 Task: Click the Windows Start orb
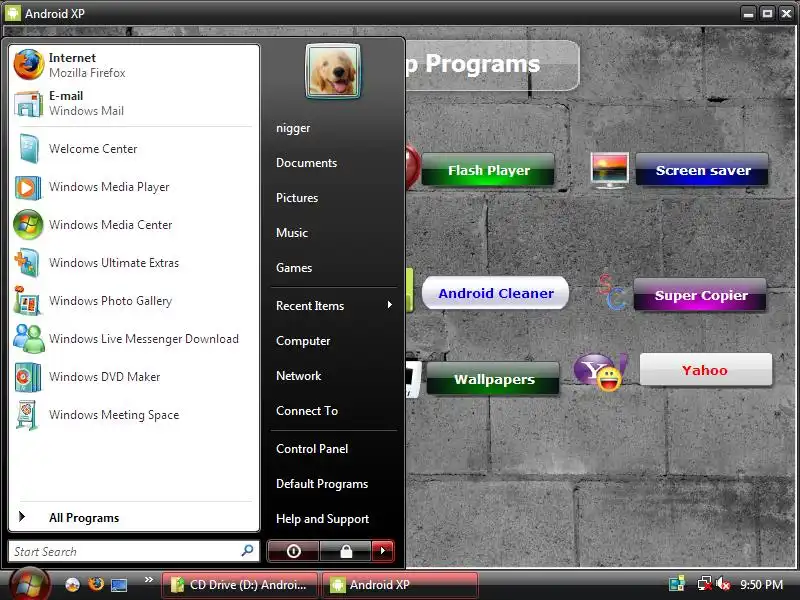(29, 585)
